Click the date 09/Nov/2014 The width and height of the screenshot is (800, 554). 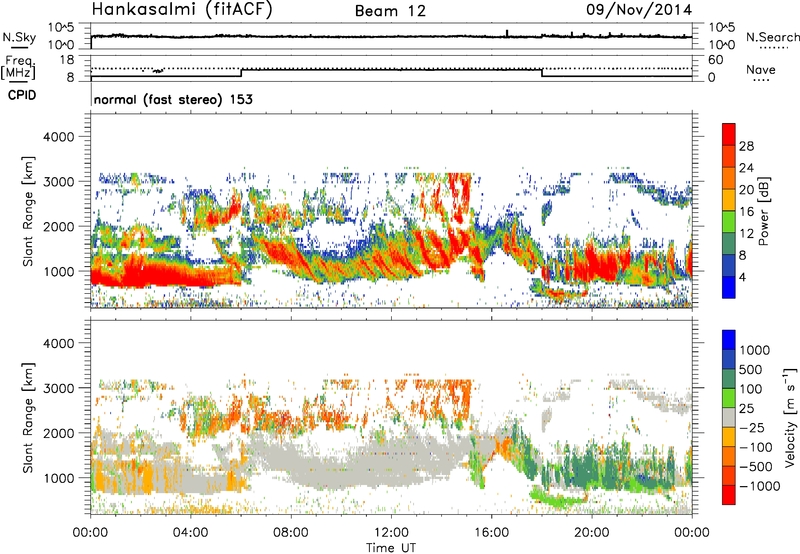coord(639,10)
